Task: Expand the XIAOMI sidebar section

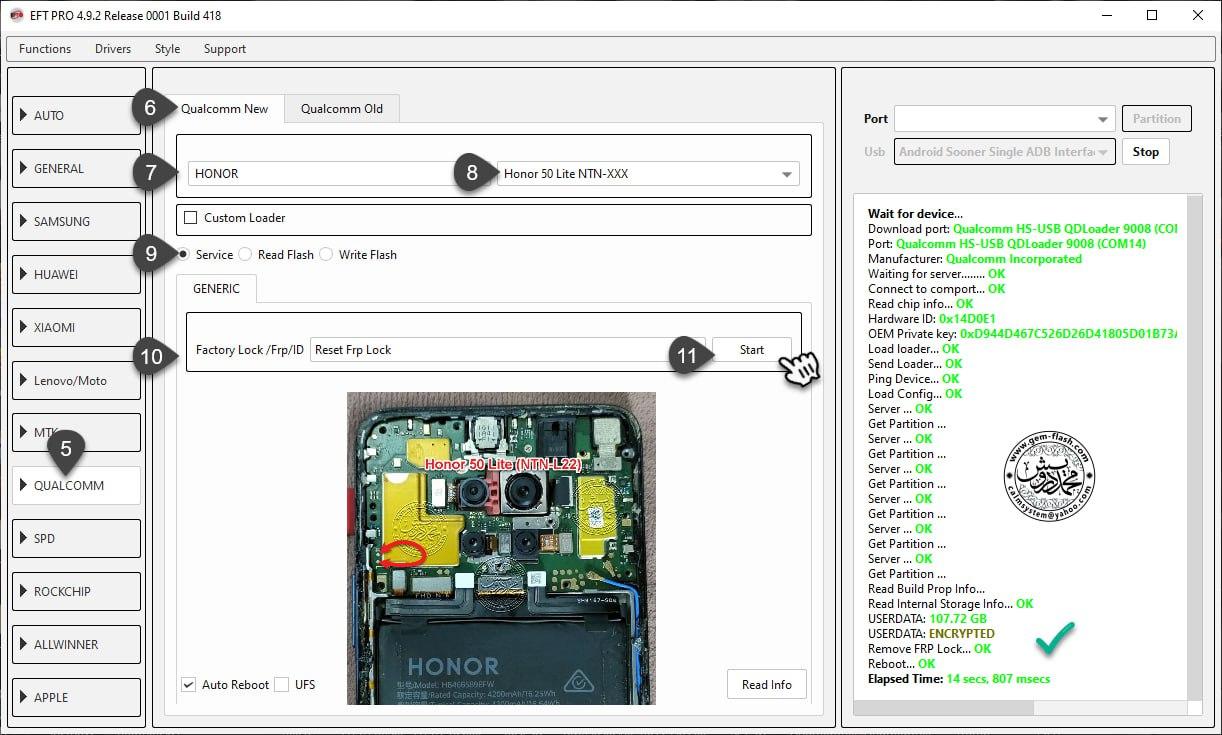Action: click(x=77, y=327)
